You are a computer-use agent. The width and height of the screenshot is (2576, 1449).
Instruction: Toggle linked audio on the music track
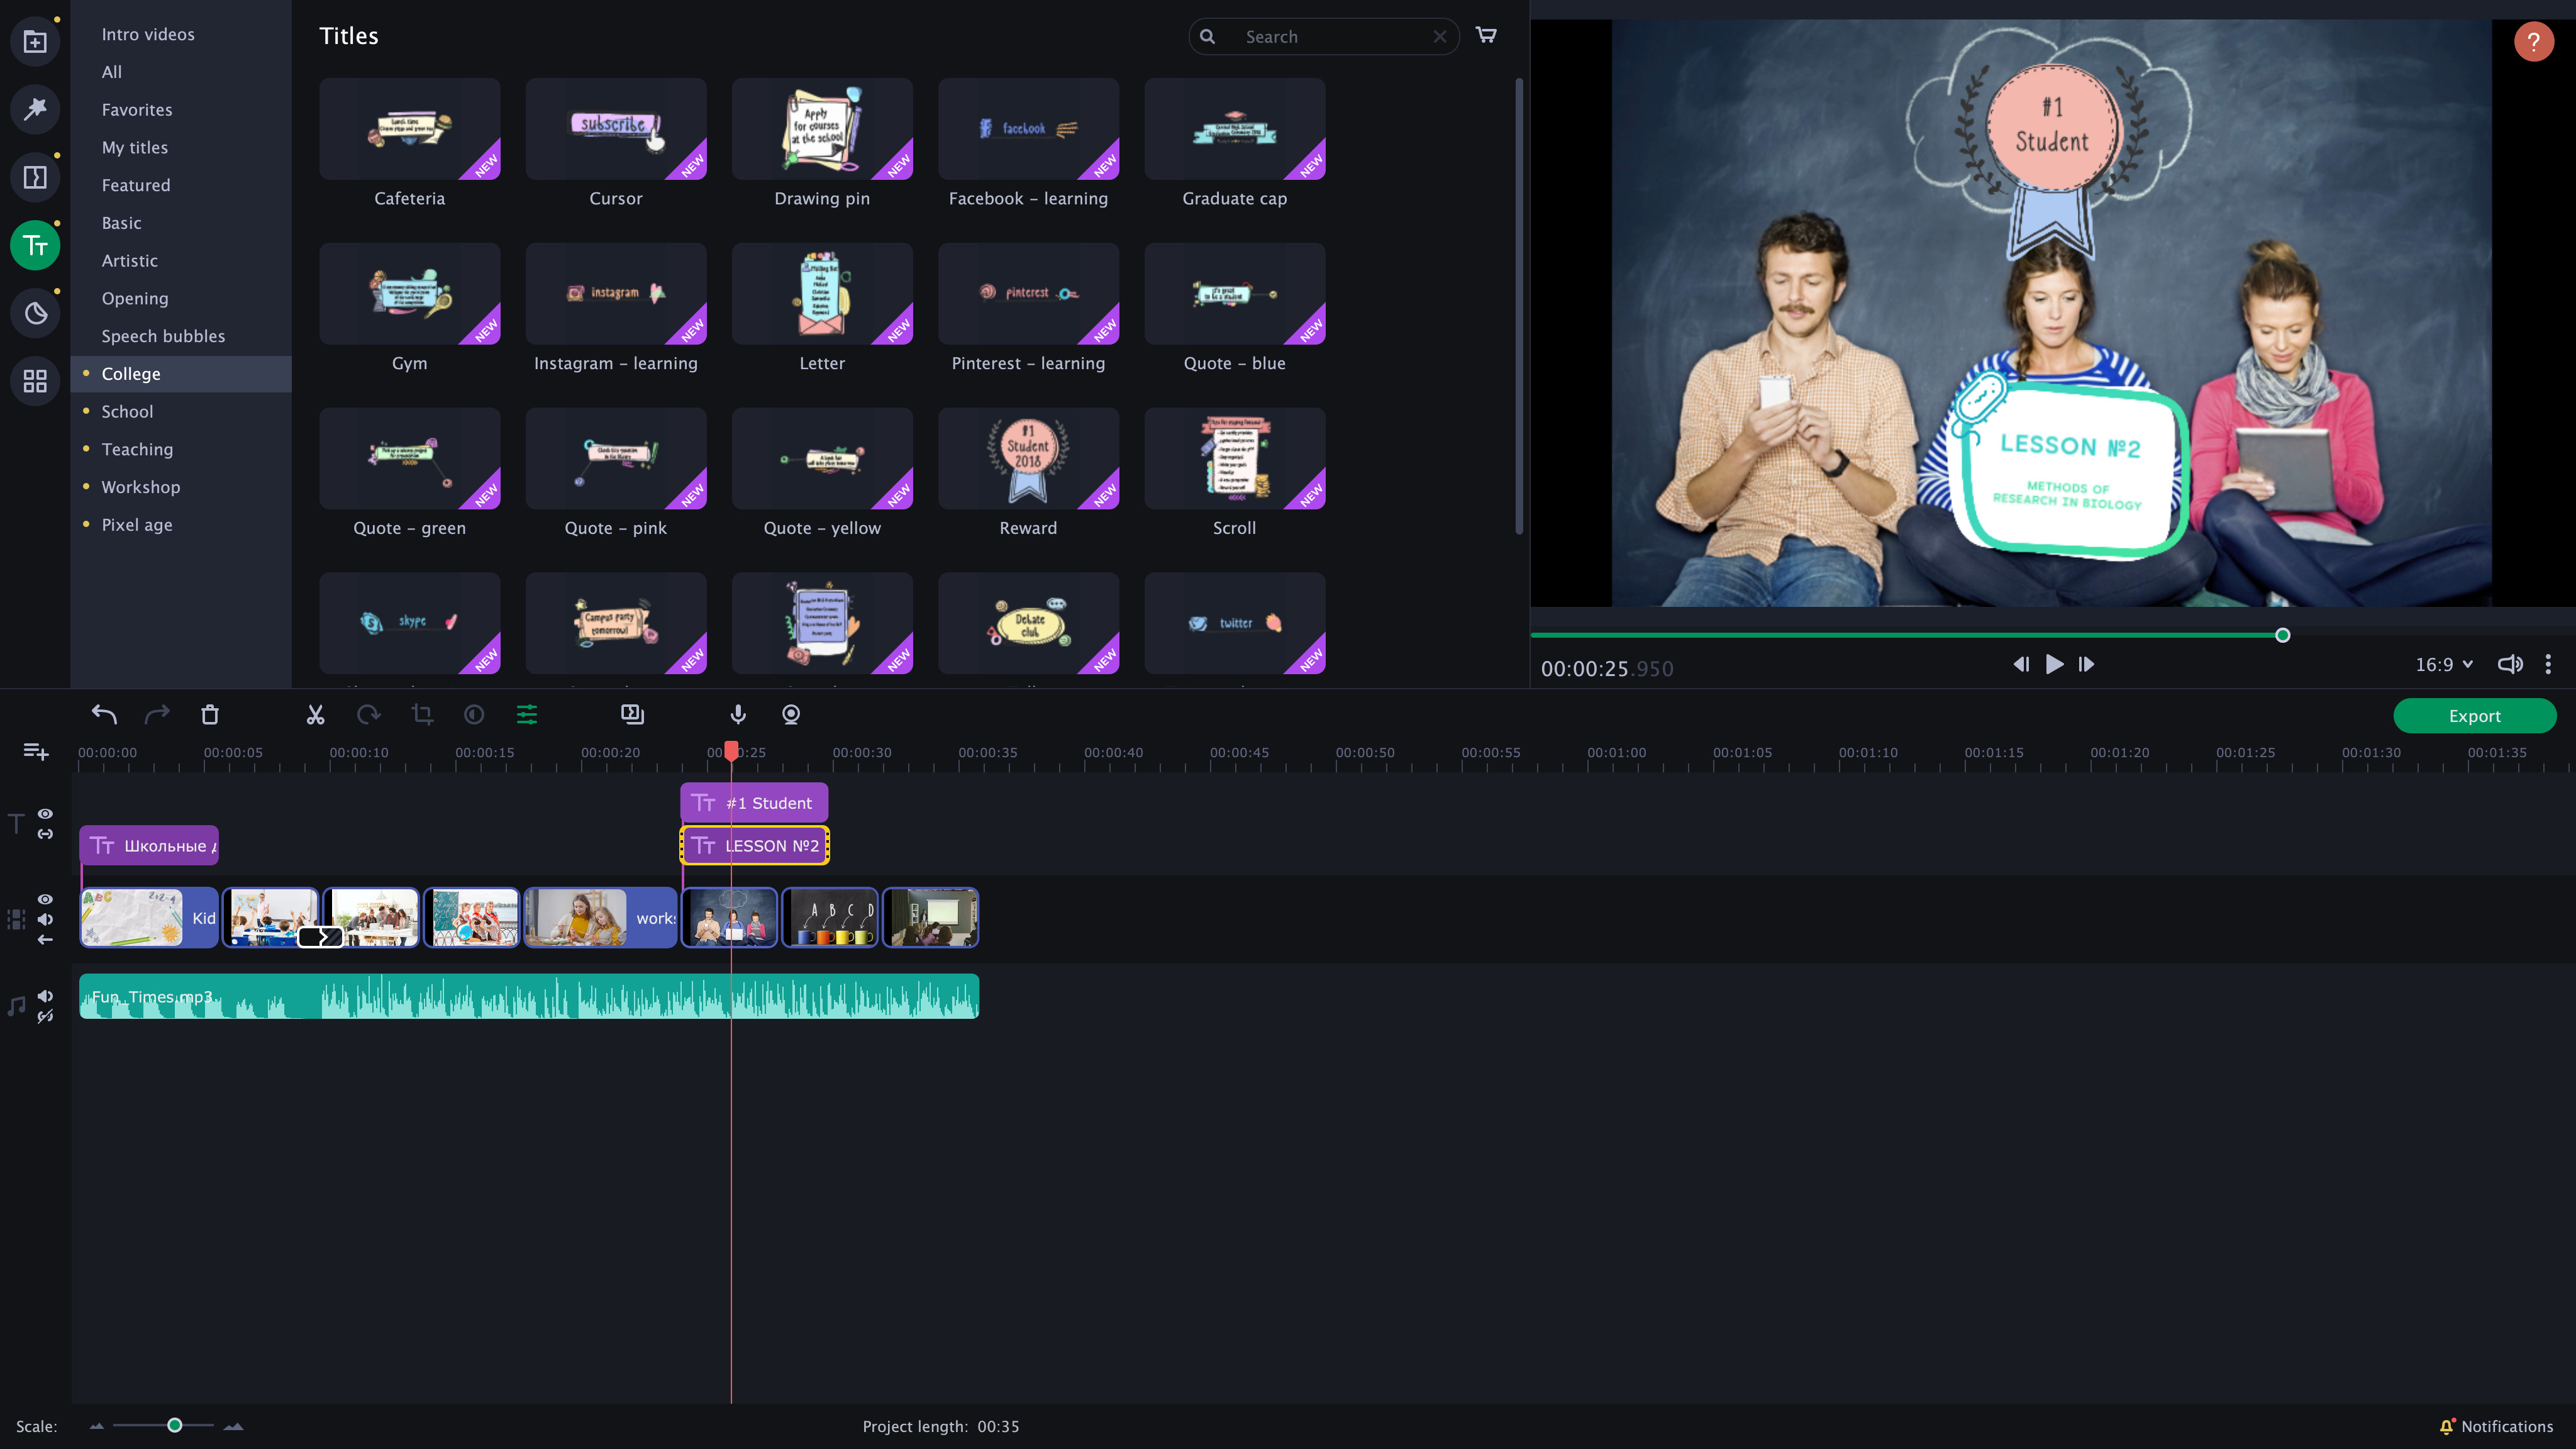(x=46, y=1017)
